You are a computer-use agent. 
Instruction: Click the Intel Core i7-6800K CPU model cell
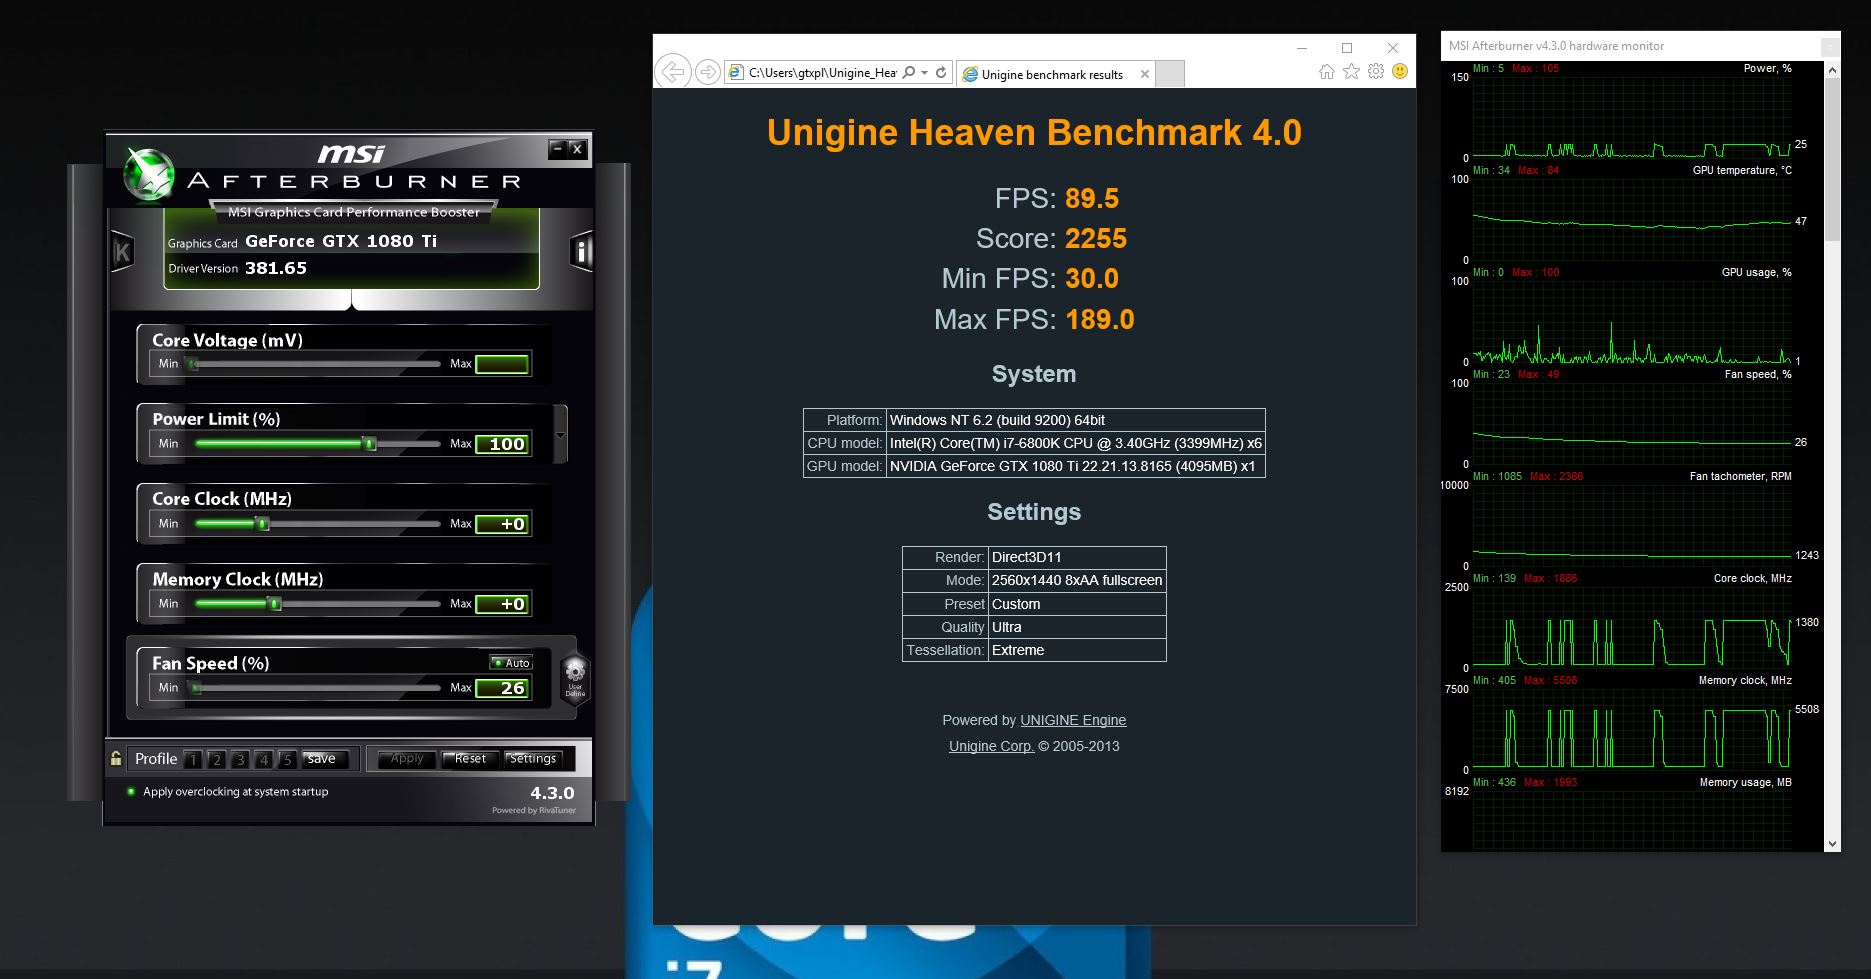1076,443
